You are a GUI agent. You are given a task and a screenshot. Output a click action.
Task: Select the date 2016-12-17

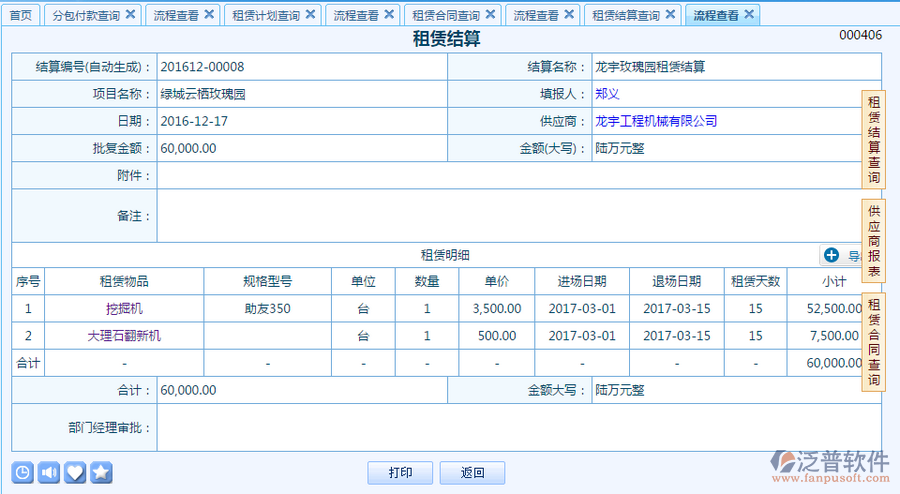pos(194,121)
